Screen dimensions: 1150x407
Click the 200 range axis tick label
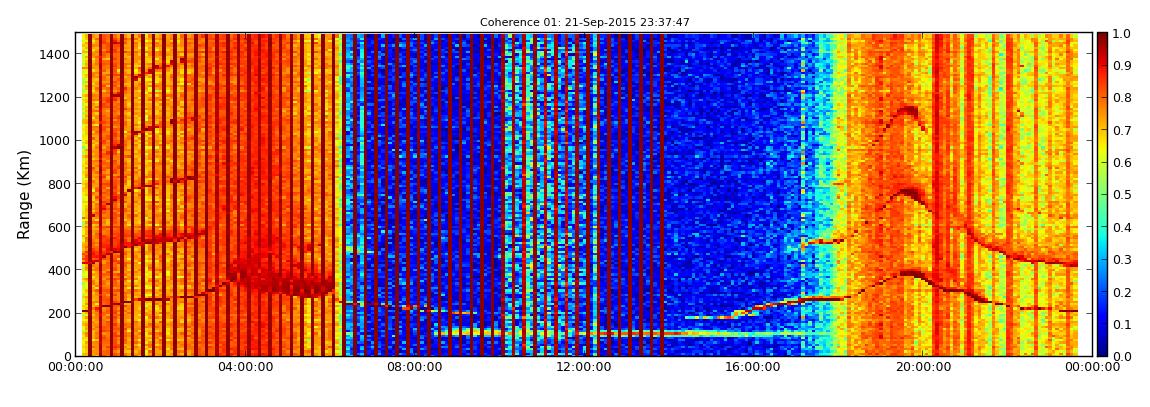pos(59,313)
